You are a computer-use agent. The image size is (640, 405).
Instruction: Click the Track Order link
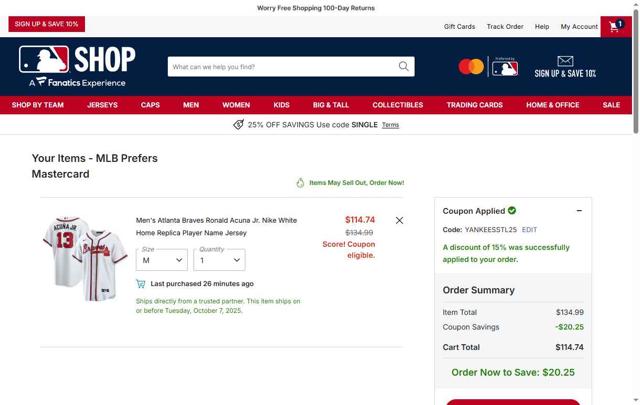coord(505,27)
